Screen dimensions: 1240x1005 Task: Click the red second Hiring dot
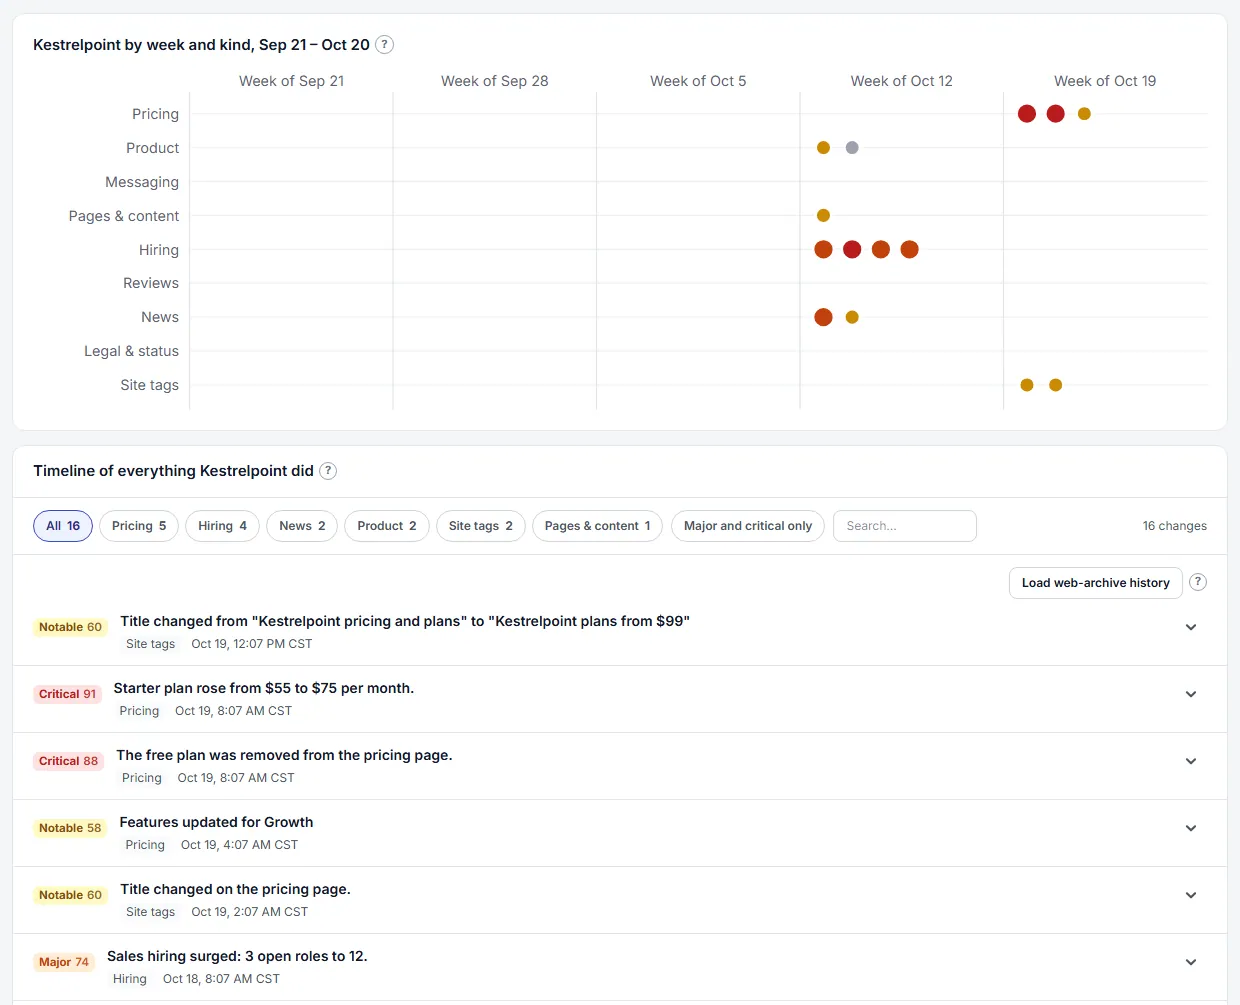pos(852,249)
